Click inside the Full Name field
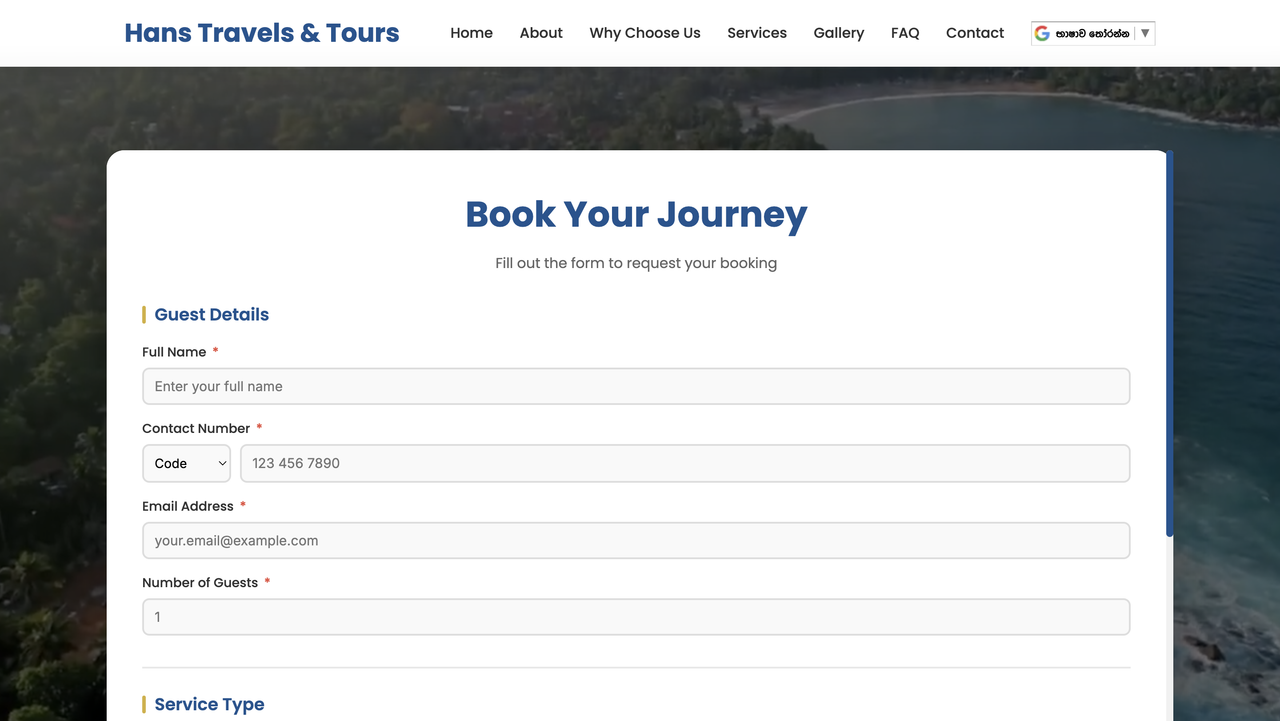The image size is (1280, 721). point(636,386)
